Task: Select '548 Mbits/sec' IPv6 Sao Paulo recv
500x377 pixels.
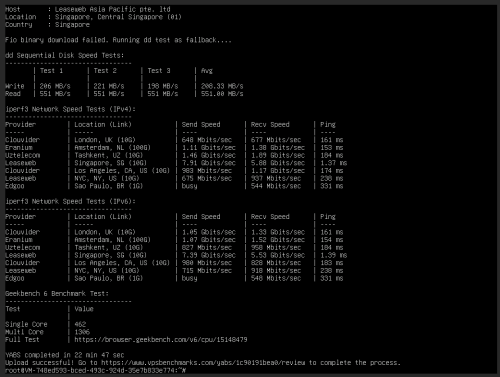Action: pos(276,278)
